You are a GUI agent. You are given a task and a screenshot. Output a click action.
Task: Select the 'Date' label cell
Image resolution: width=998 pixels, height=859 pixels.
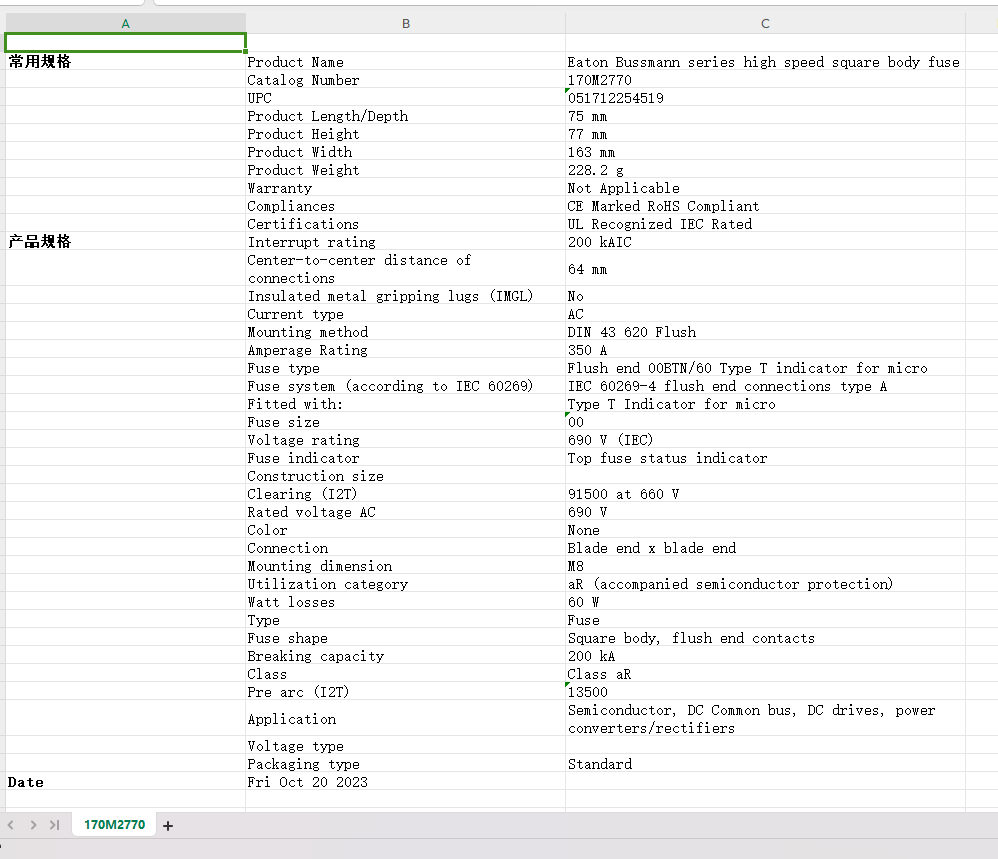[125, 781]
